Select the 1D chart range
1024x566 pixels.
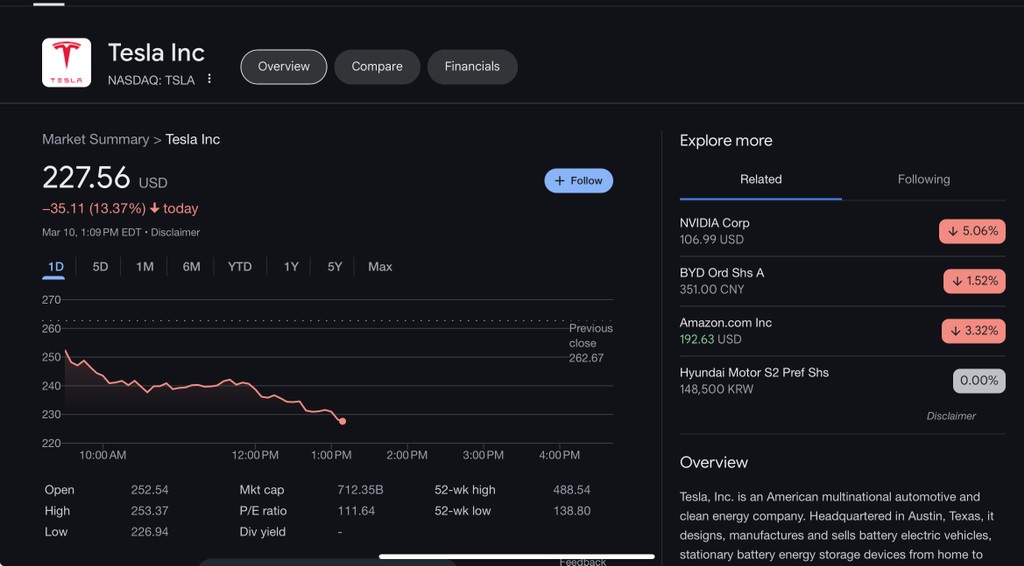(x=56, y=267)
